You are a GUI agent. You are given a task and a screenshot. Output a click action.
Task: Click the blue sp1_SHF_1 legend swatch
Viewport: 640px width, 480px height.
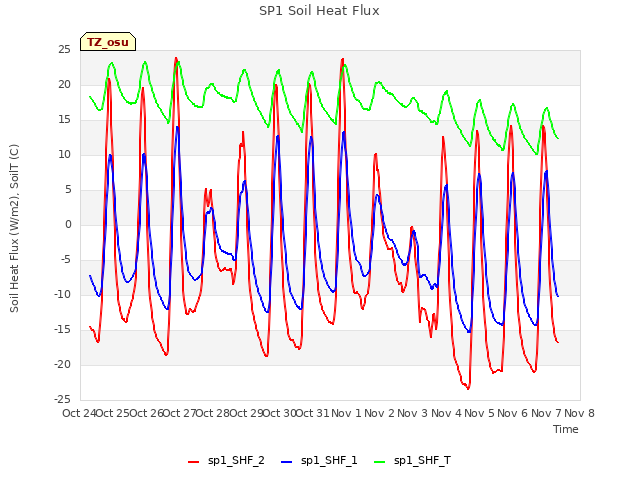click(287, 462)
